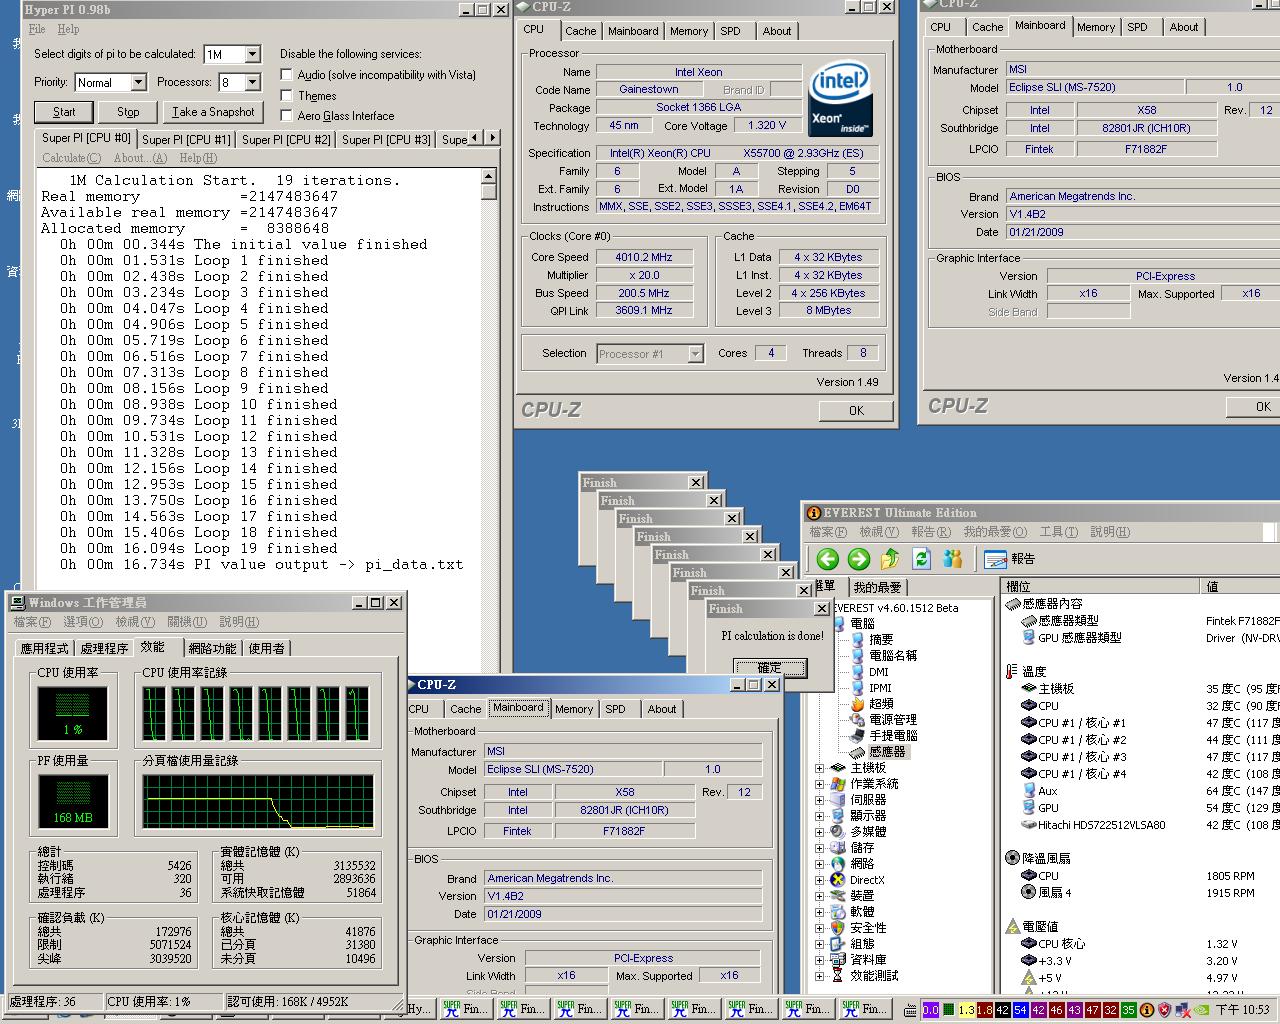
Task: Click purple 0.0 sensor tray indicator
Action: 930,1010
